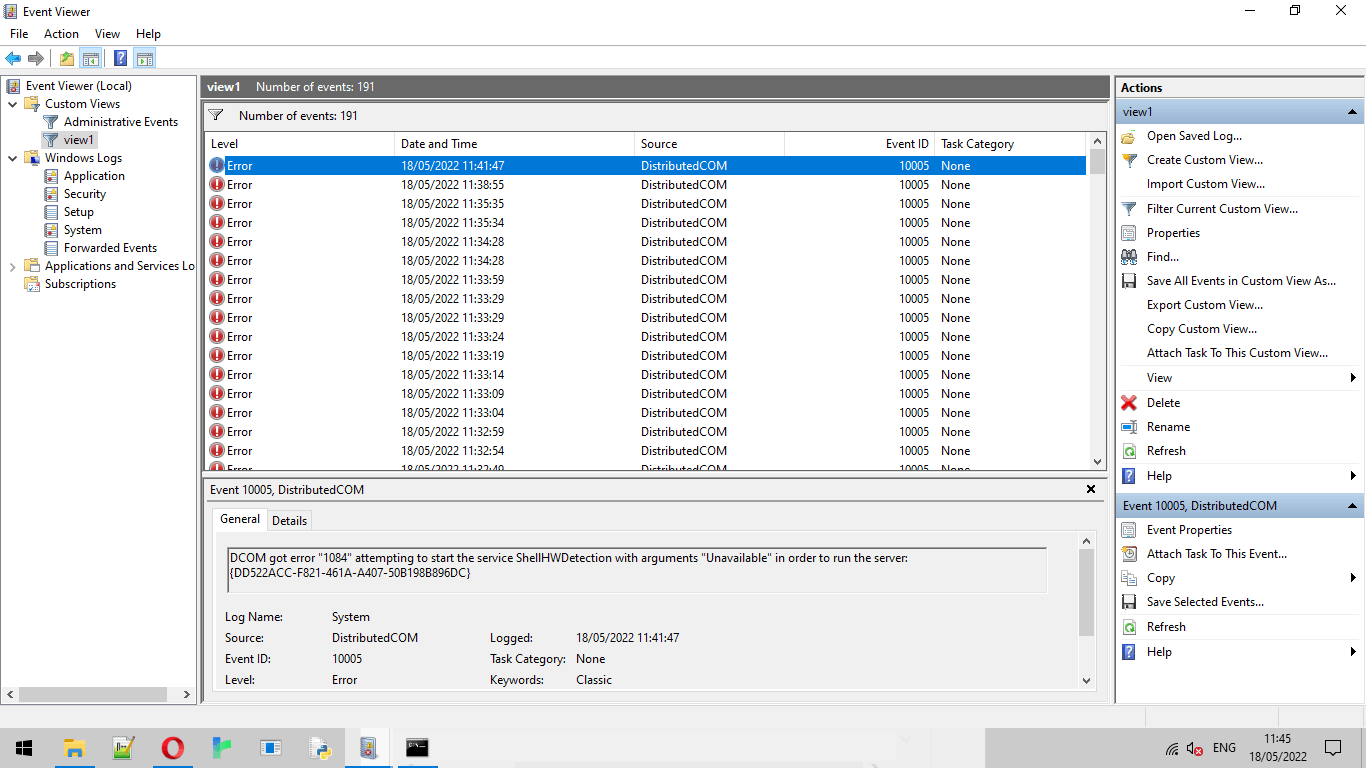Click the Find binoculars icon

[x=1129, y=257]
